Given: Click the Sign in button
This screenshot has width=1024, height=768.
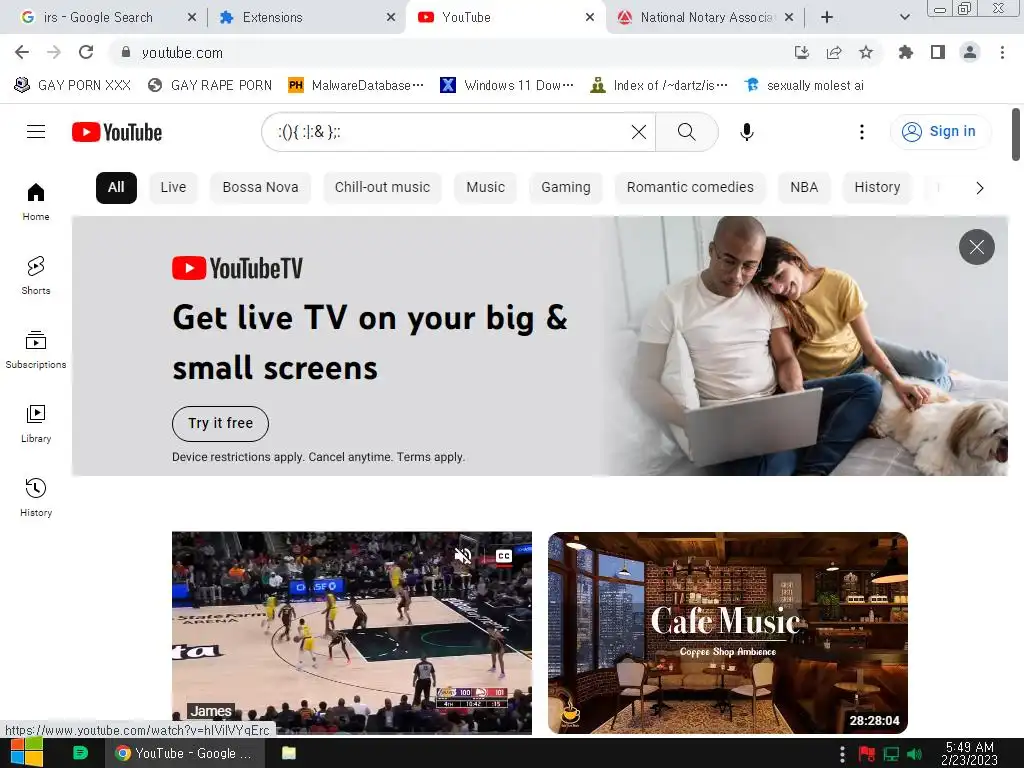Looking at the screenshot, I should pyautogui.click(x=940, y=131).
